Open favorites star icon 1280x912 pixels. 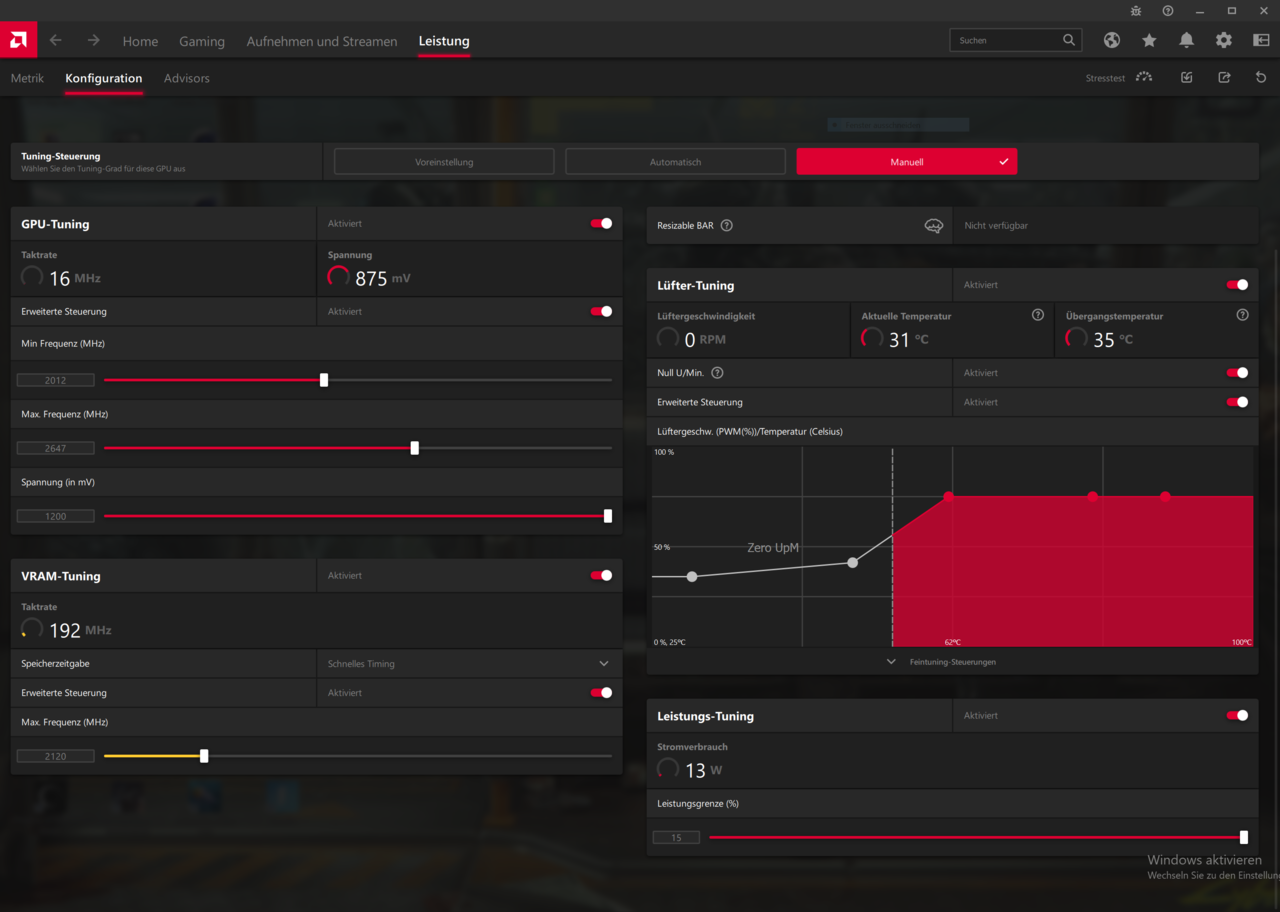(1149, 40)
